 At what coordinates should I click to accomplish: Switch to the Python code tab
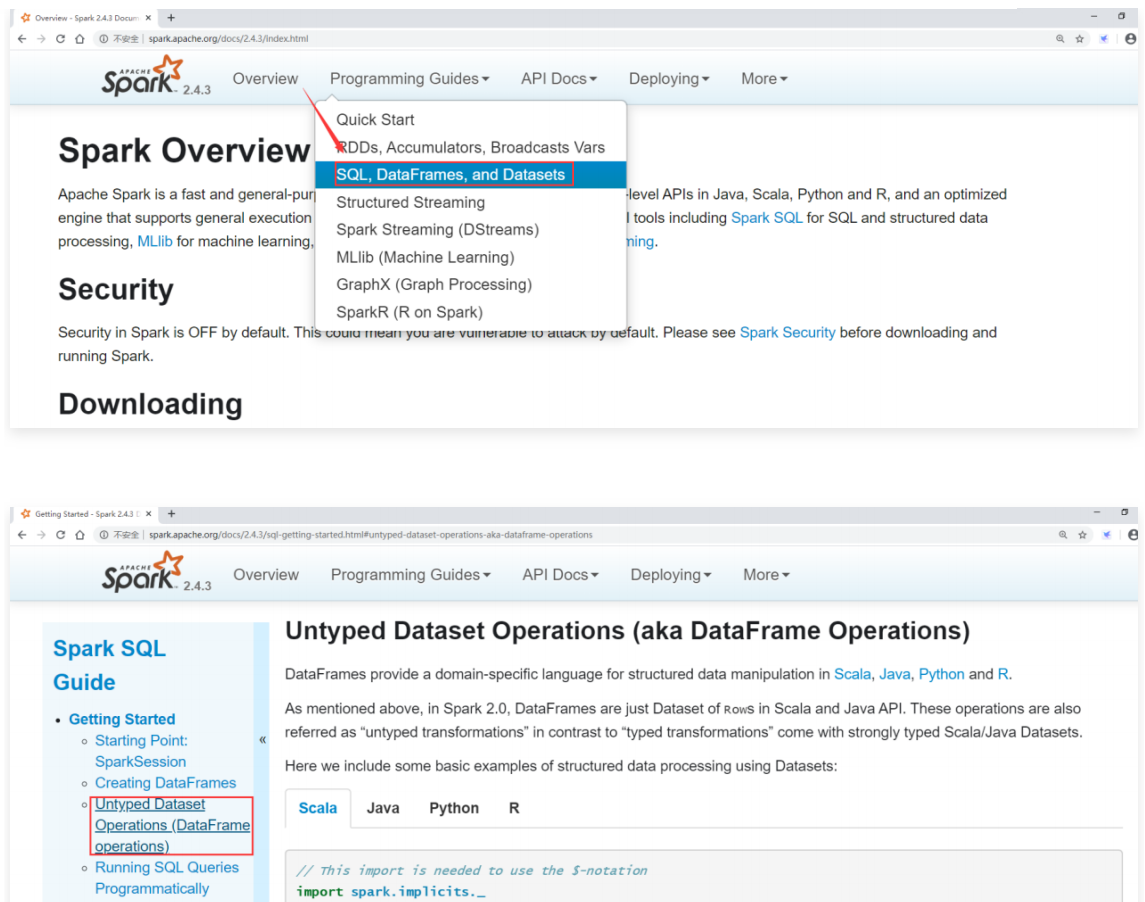point(453,809)
